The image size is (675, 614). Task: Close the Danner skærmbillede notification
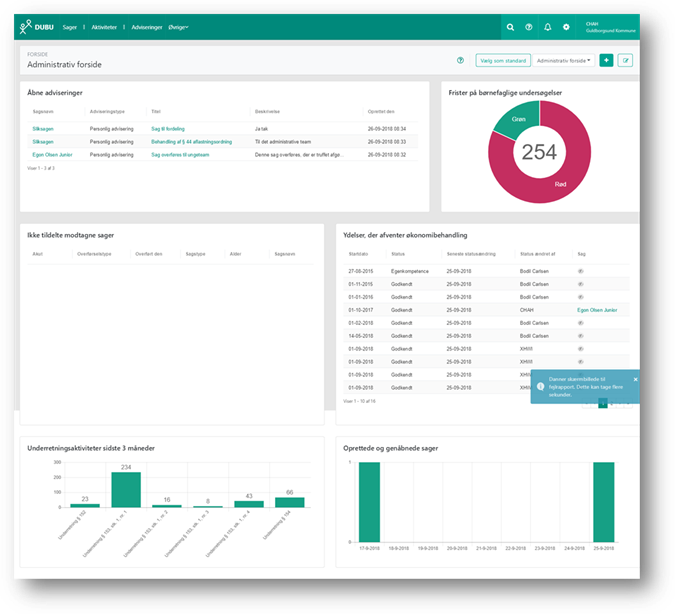[635, 380]
